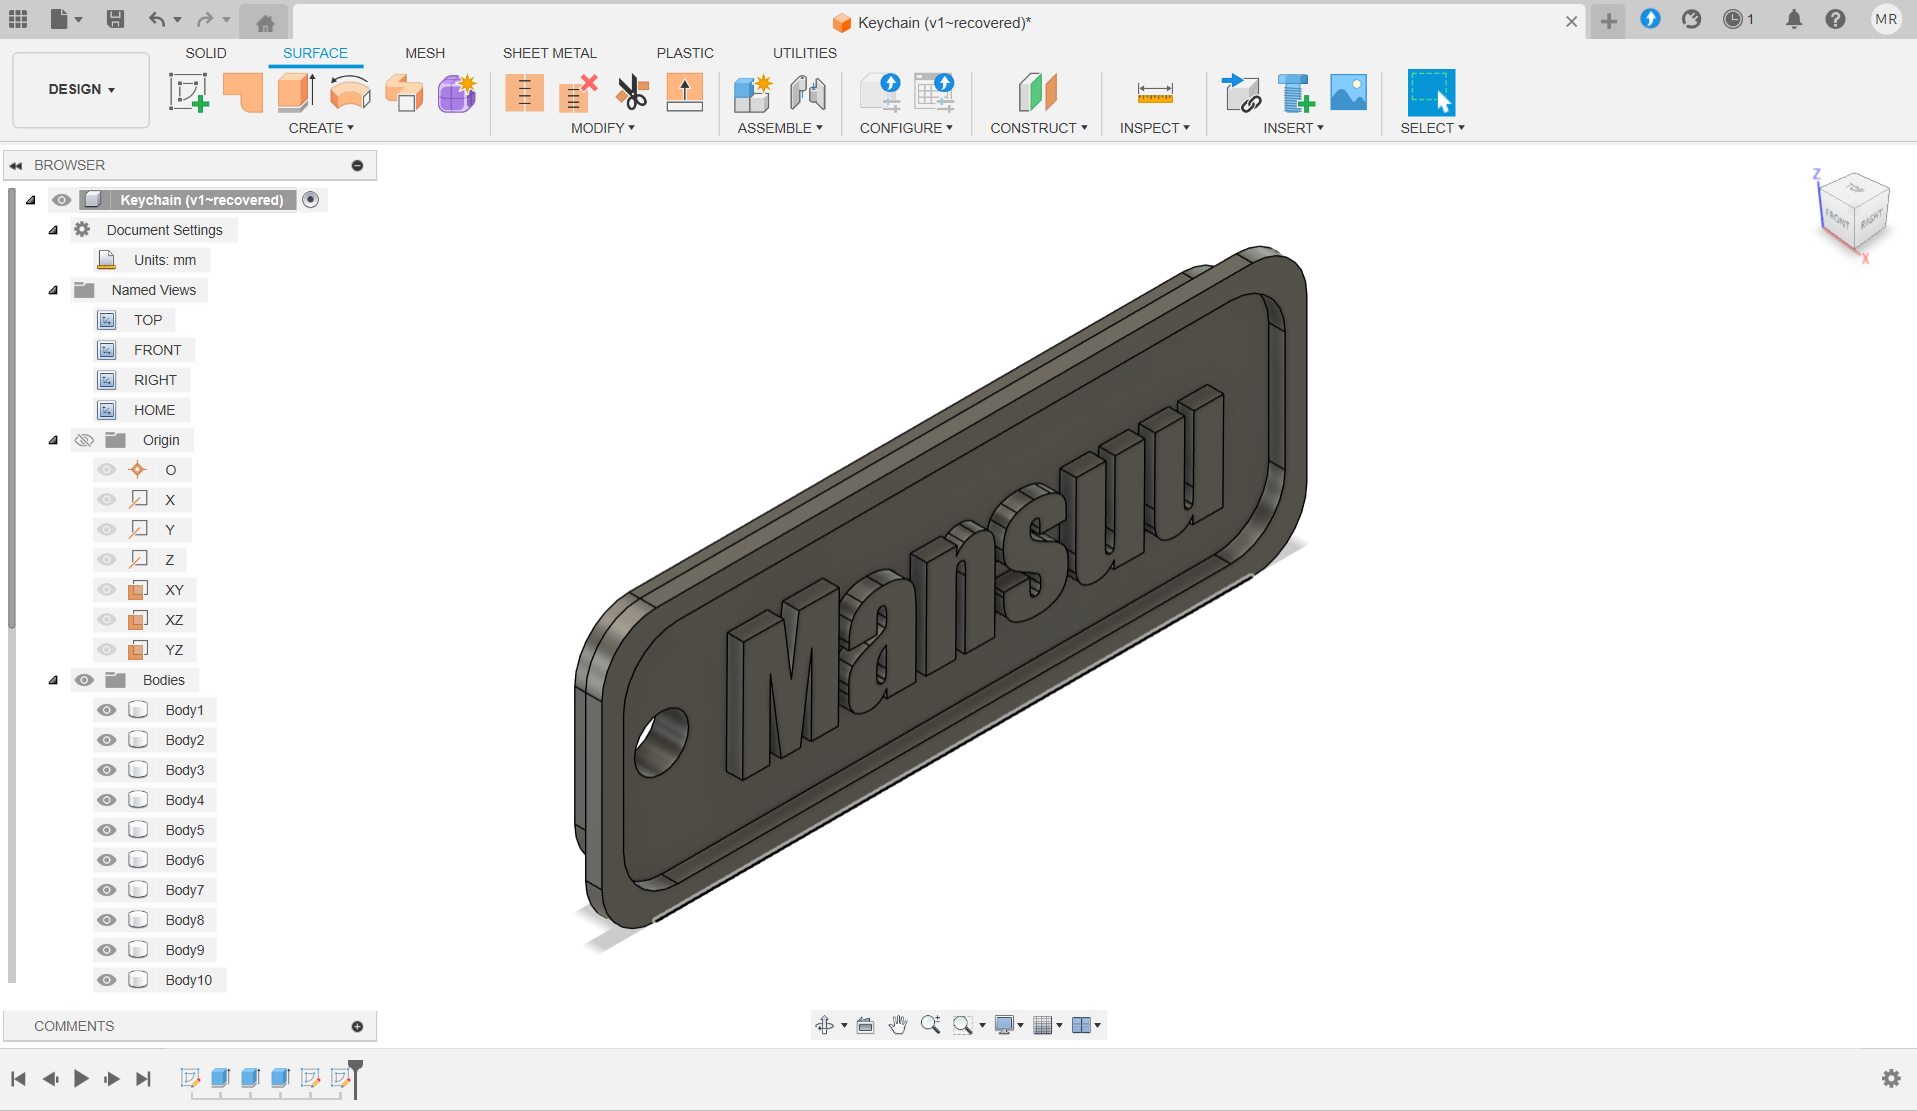Switch to the MESH tab

click(x=425, y=53)
